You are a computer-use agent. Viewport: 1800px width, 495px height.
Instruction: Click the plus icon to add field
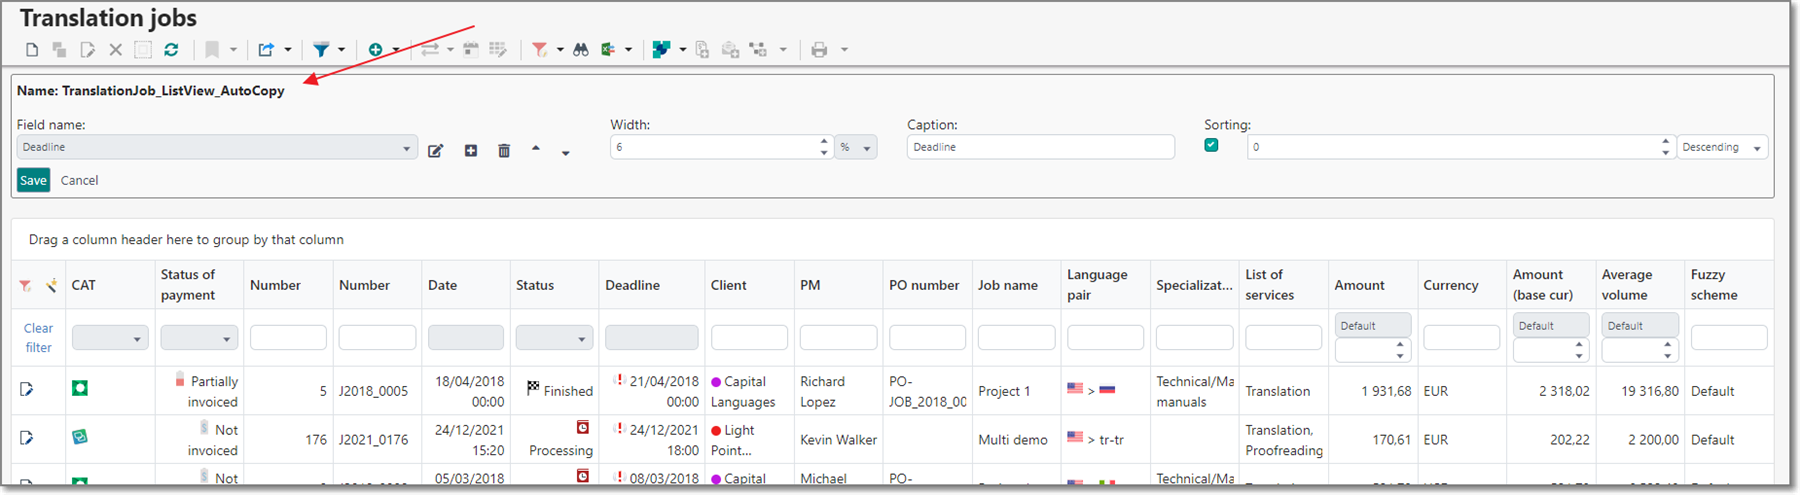[x=470, y=151]
